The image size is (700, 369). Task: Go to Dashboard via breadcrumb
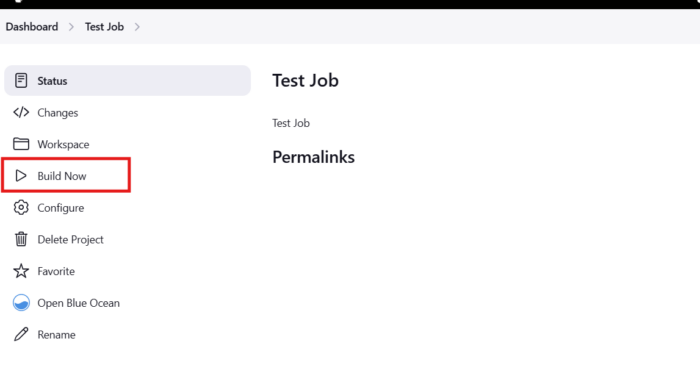coord(32,27)
